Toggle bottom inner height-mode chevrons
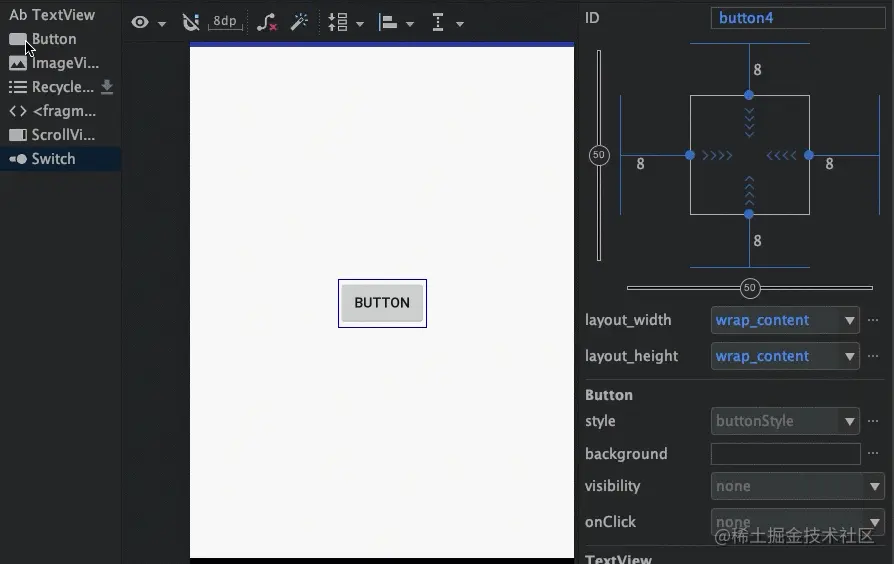The width and height of the screenshot is (894, 564). 749,192
